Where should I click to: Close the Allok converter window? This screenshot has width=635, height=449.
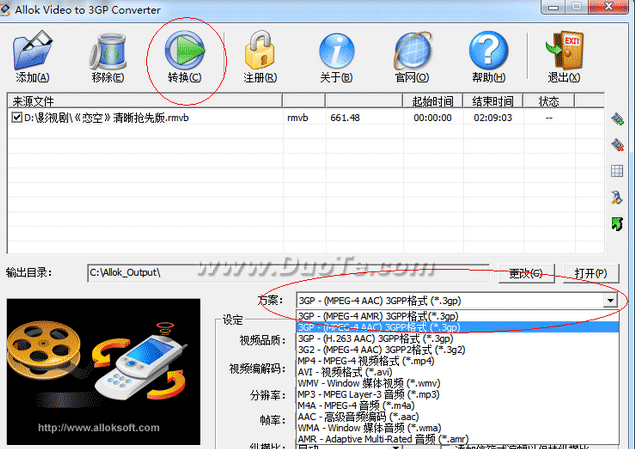click(609, 6)
